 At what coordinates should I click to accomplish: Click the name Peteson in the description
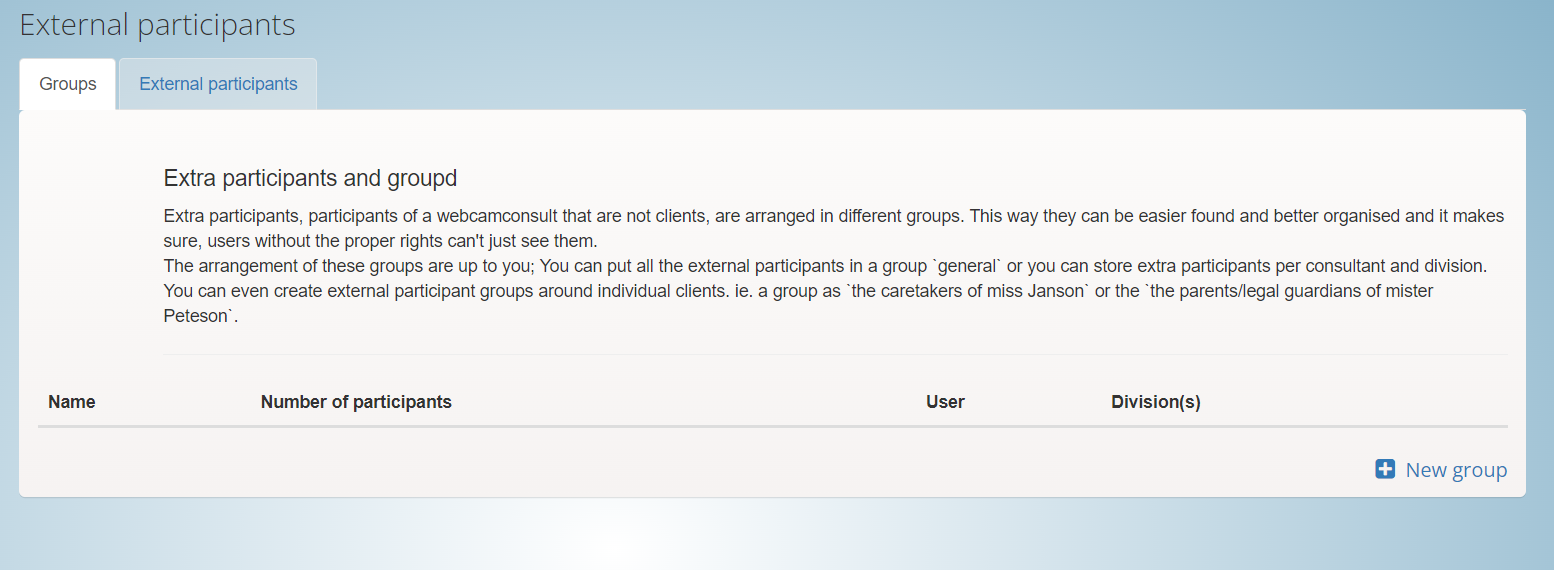tap(197, 316)
